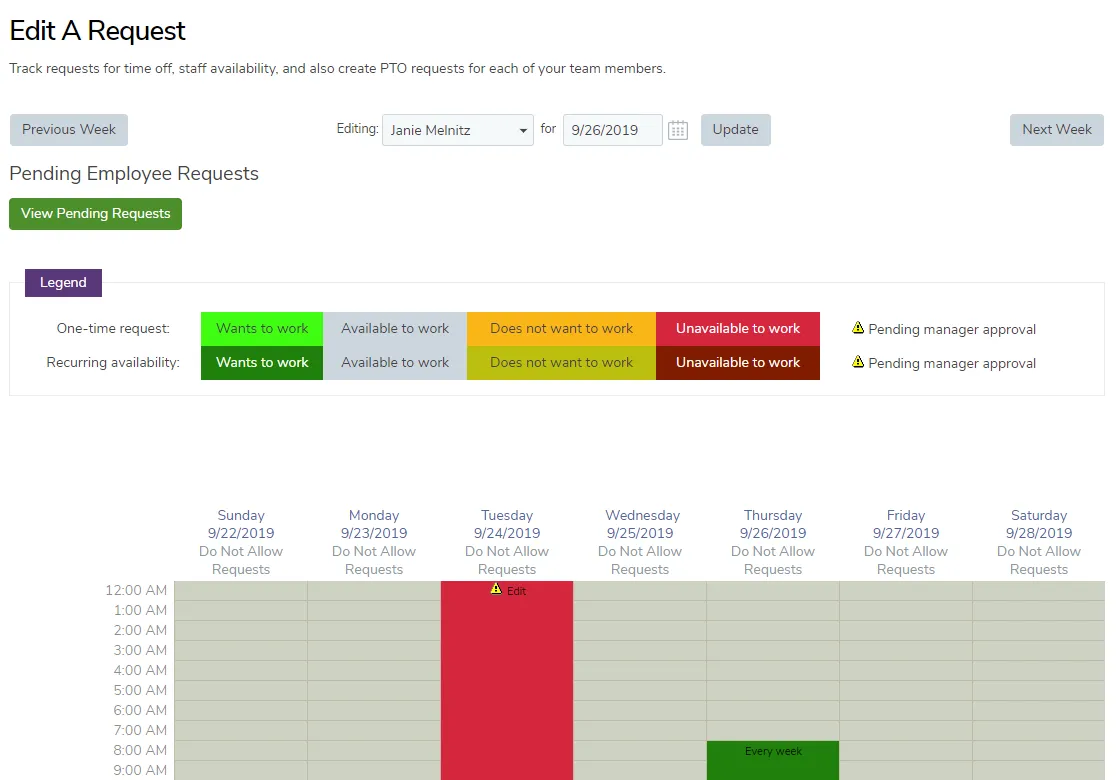The height and width of the screenshot is (780, 1117).
Task: Click Wednesday 6:00 AM grid cell
Action: pyautogui.click(x=640, y=710)
